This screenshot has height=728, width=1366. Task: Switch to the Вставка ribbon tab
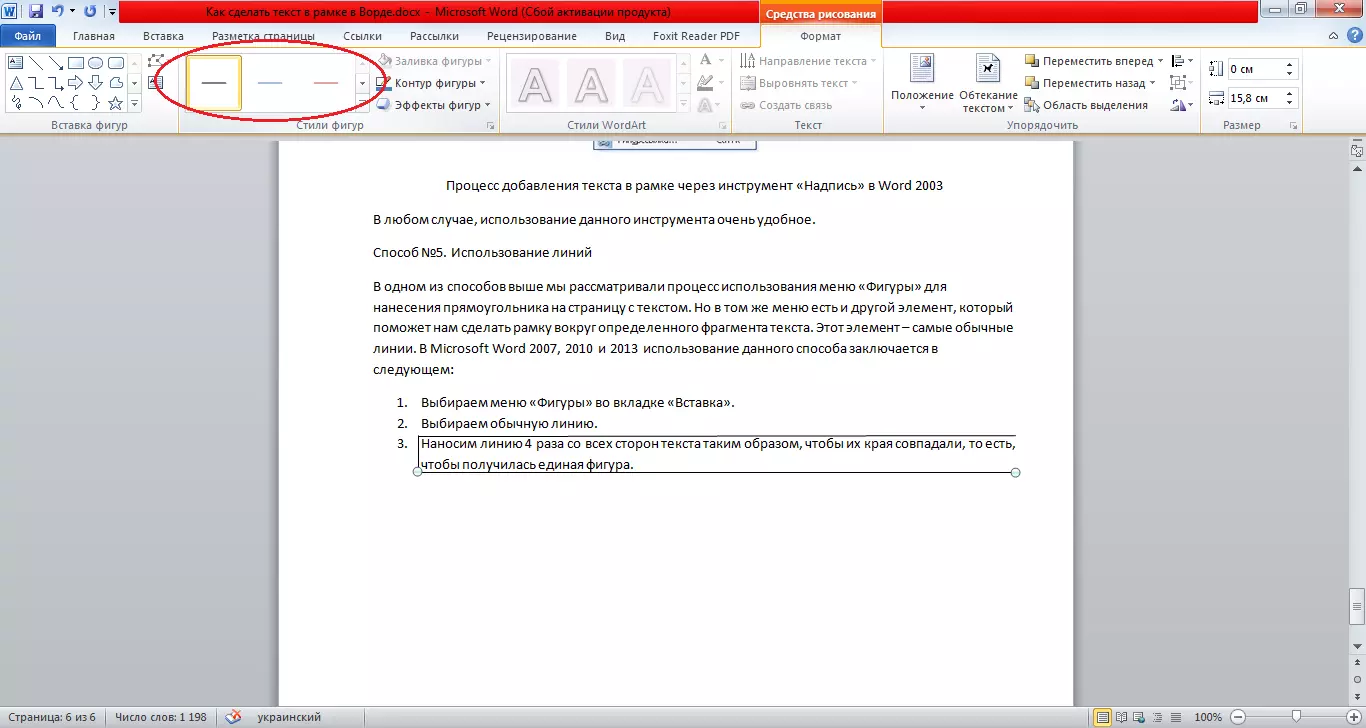163,36
